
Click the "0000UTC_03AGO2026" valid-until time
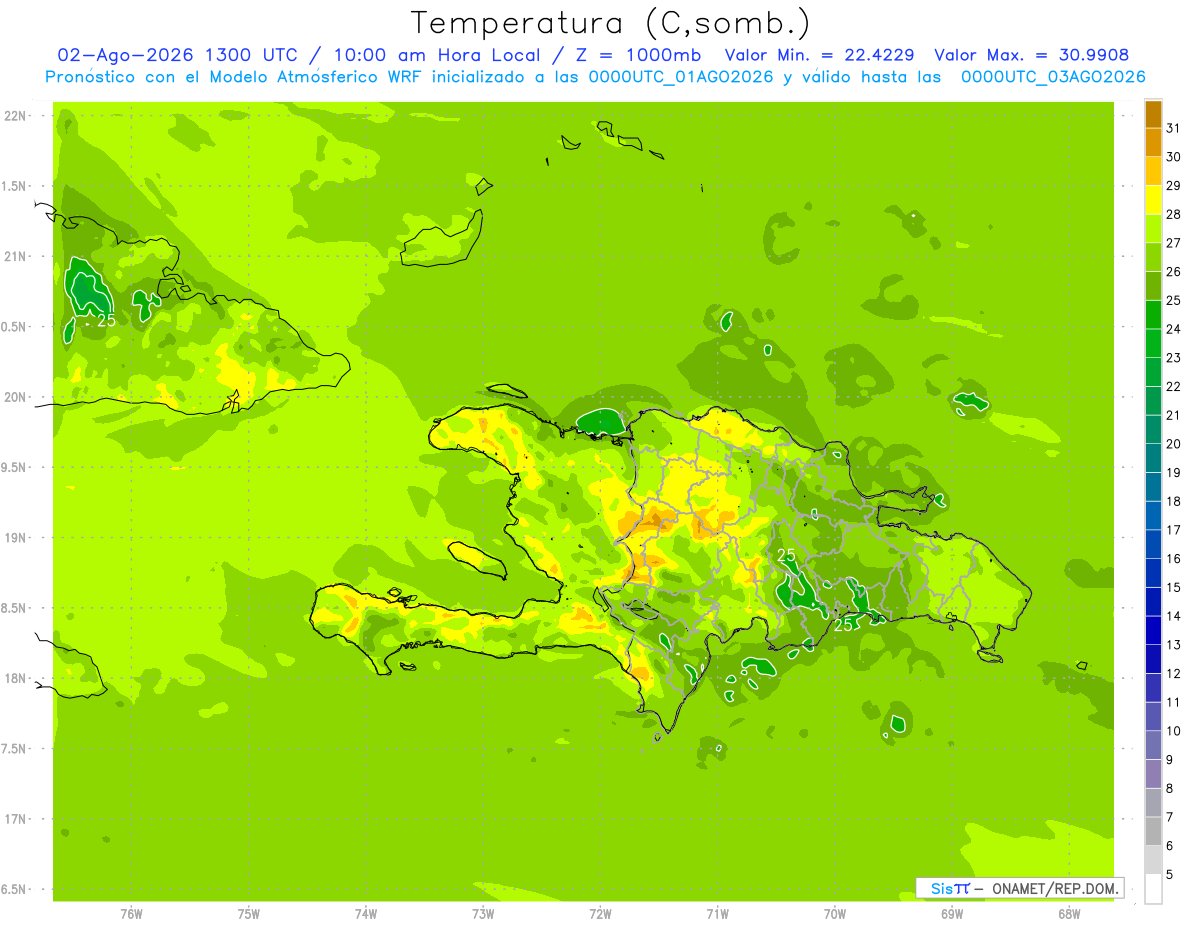pyautogui.click(x=1053, y=77)
